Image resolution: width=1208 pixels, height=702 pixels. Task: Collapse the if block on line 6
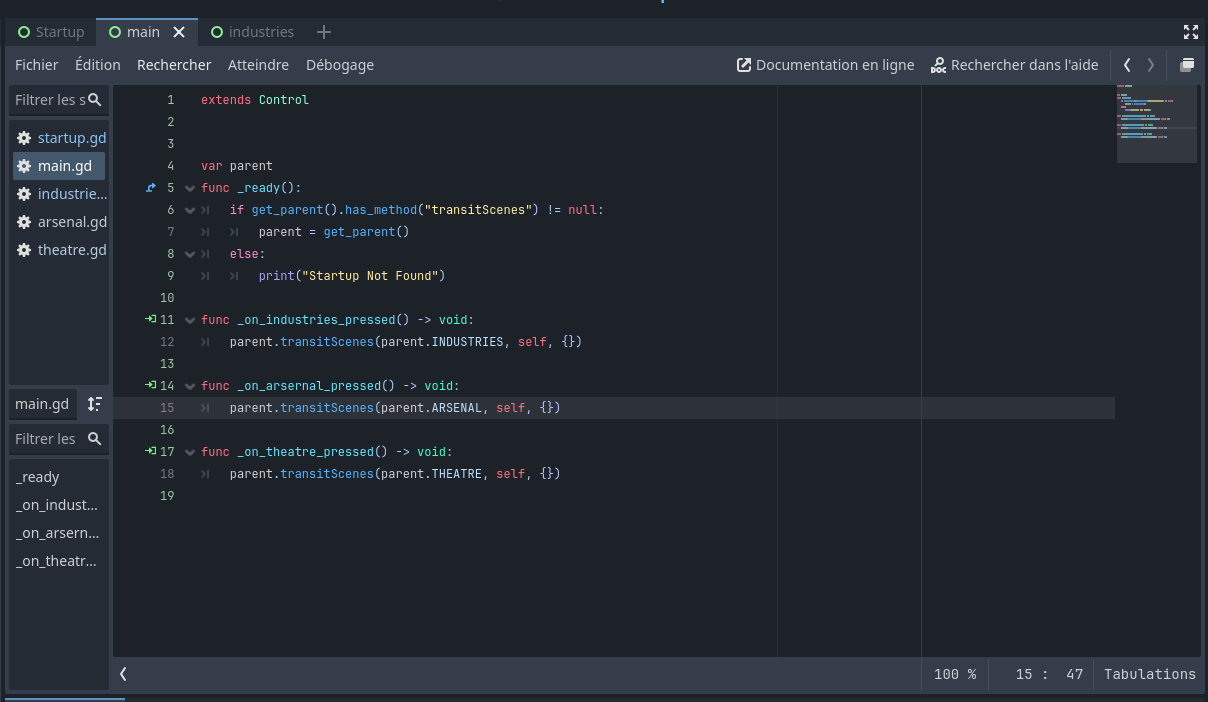(x=189, y=209)
